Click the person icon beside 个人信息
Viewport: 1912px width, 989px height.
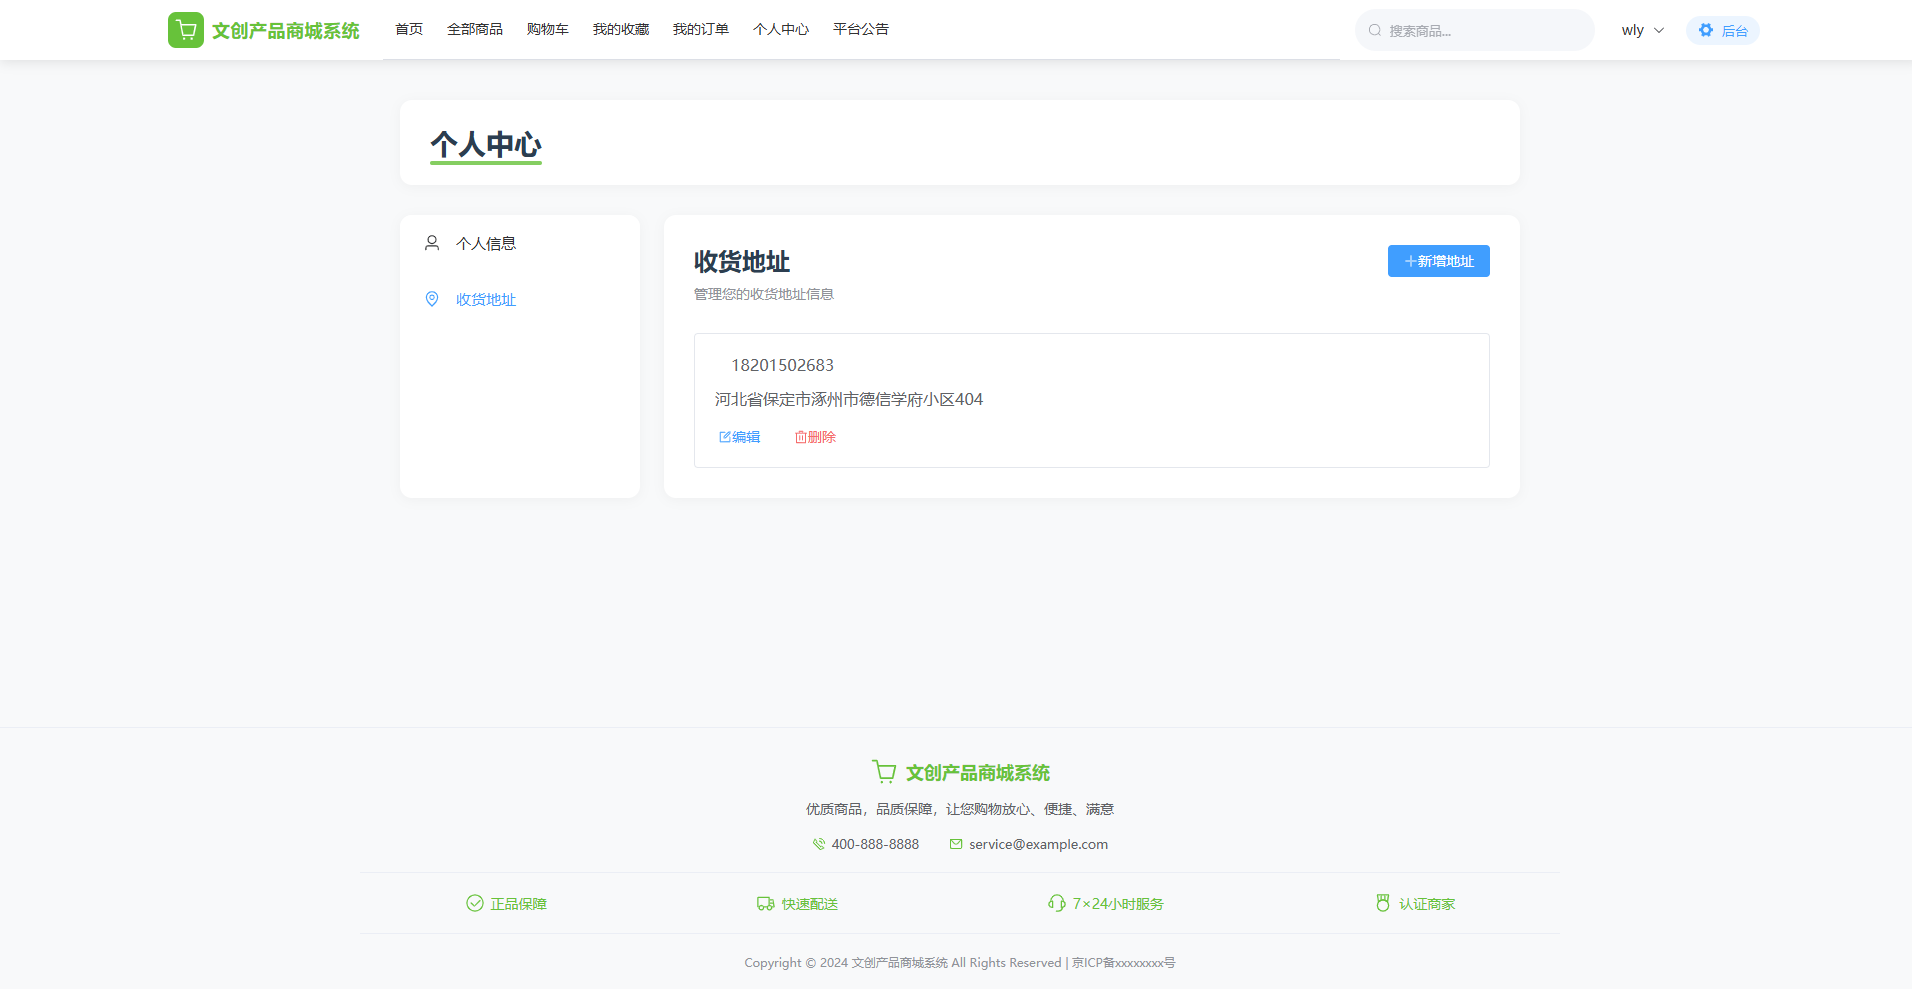(x=432, y=243)
